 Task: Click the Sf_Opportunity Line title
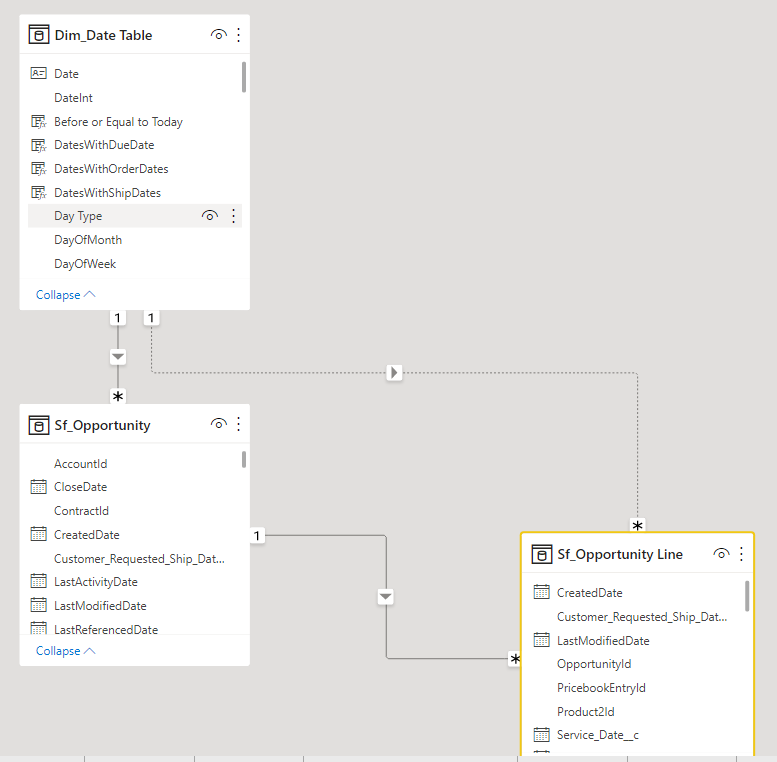[x=620, y=554]
